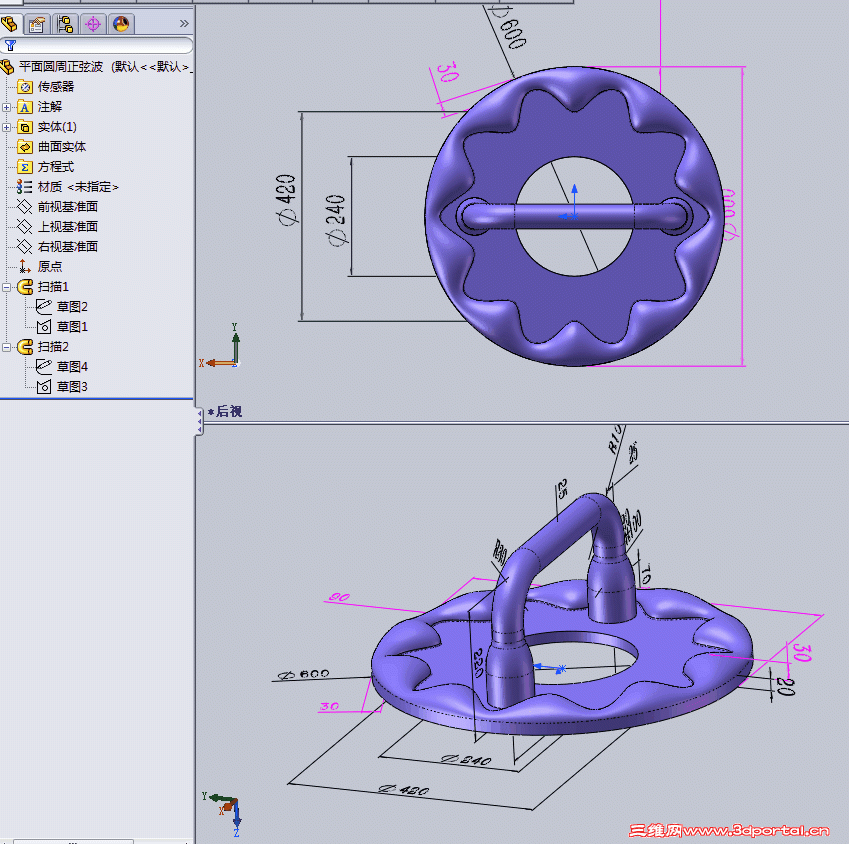Expand the 实体(1) solid bodies node
849x844 pixels.
(x=6, y=127)
